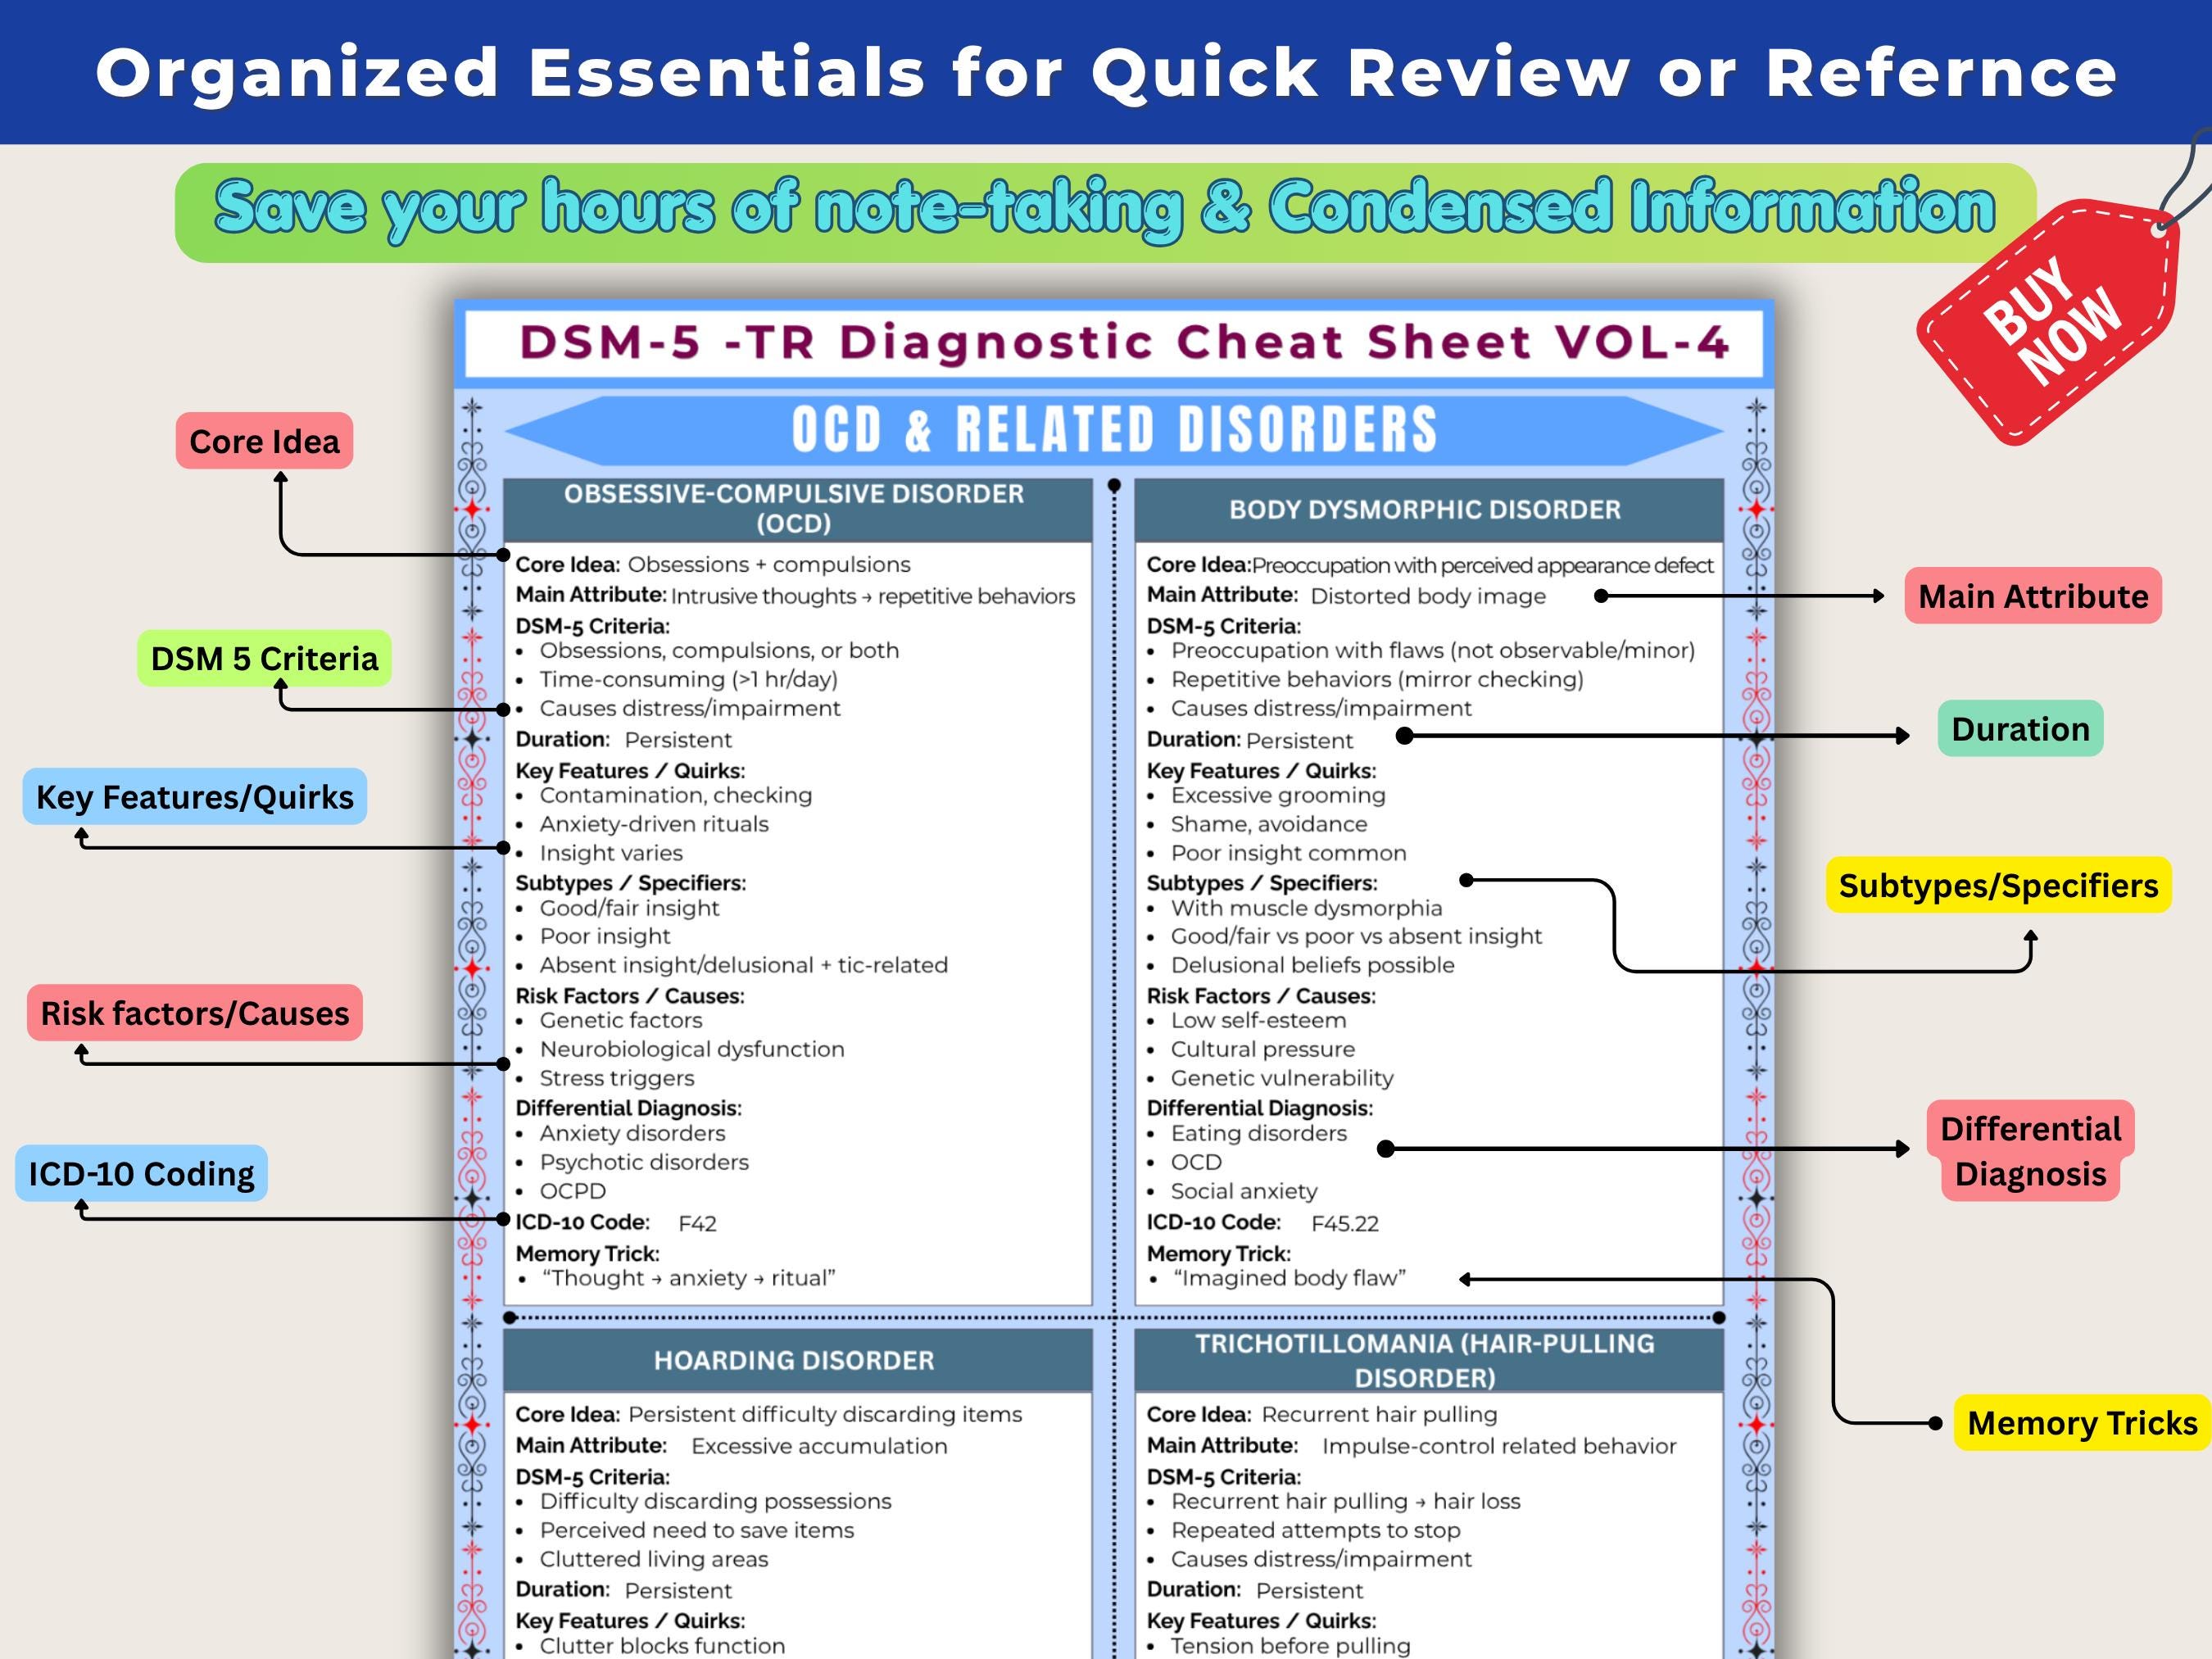Click the Key Features/Quirks label
2212x1659 pixels.
click(195, 797)
